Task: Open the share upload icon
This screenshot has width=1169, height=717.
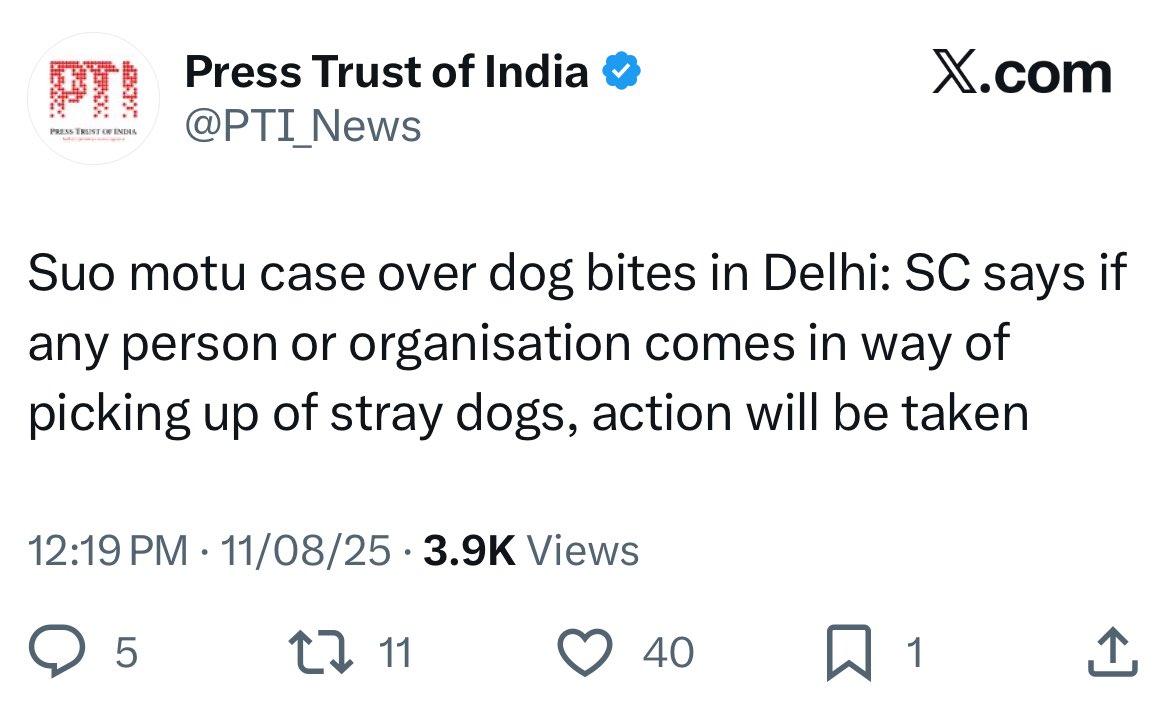Action: [1111, 653]
